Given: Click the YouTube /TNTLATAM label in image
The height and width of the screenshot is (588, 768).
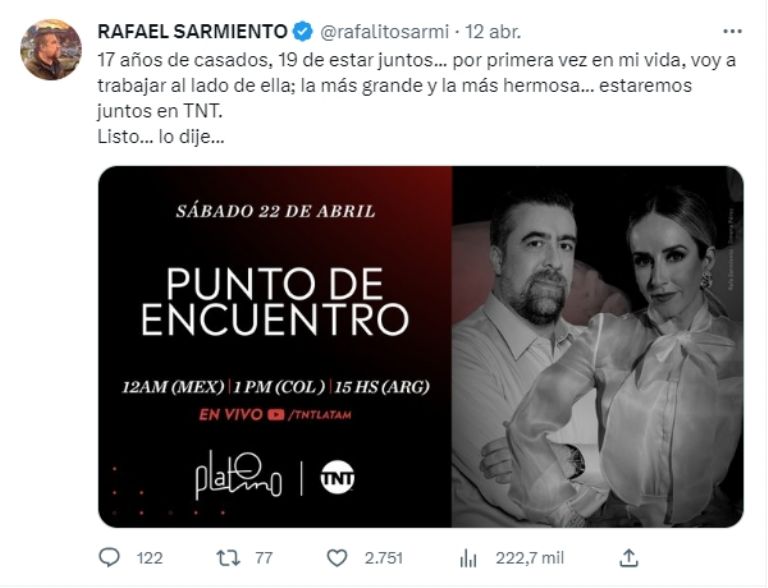Looking at the screenshot, I should point(310,415).
